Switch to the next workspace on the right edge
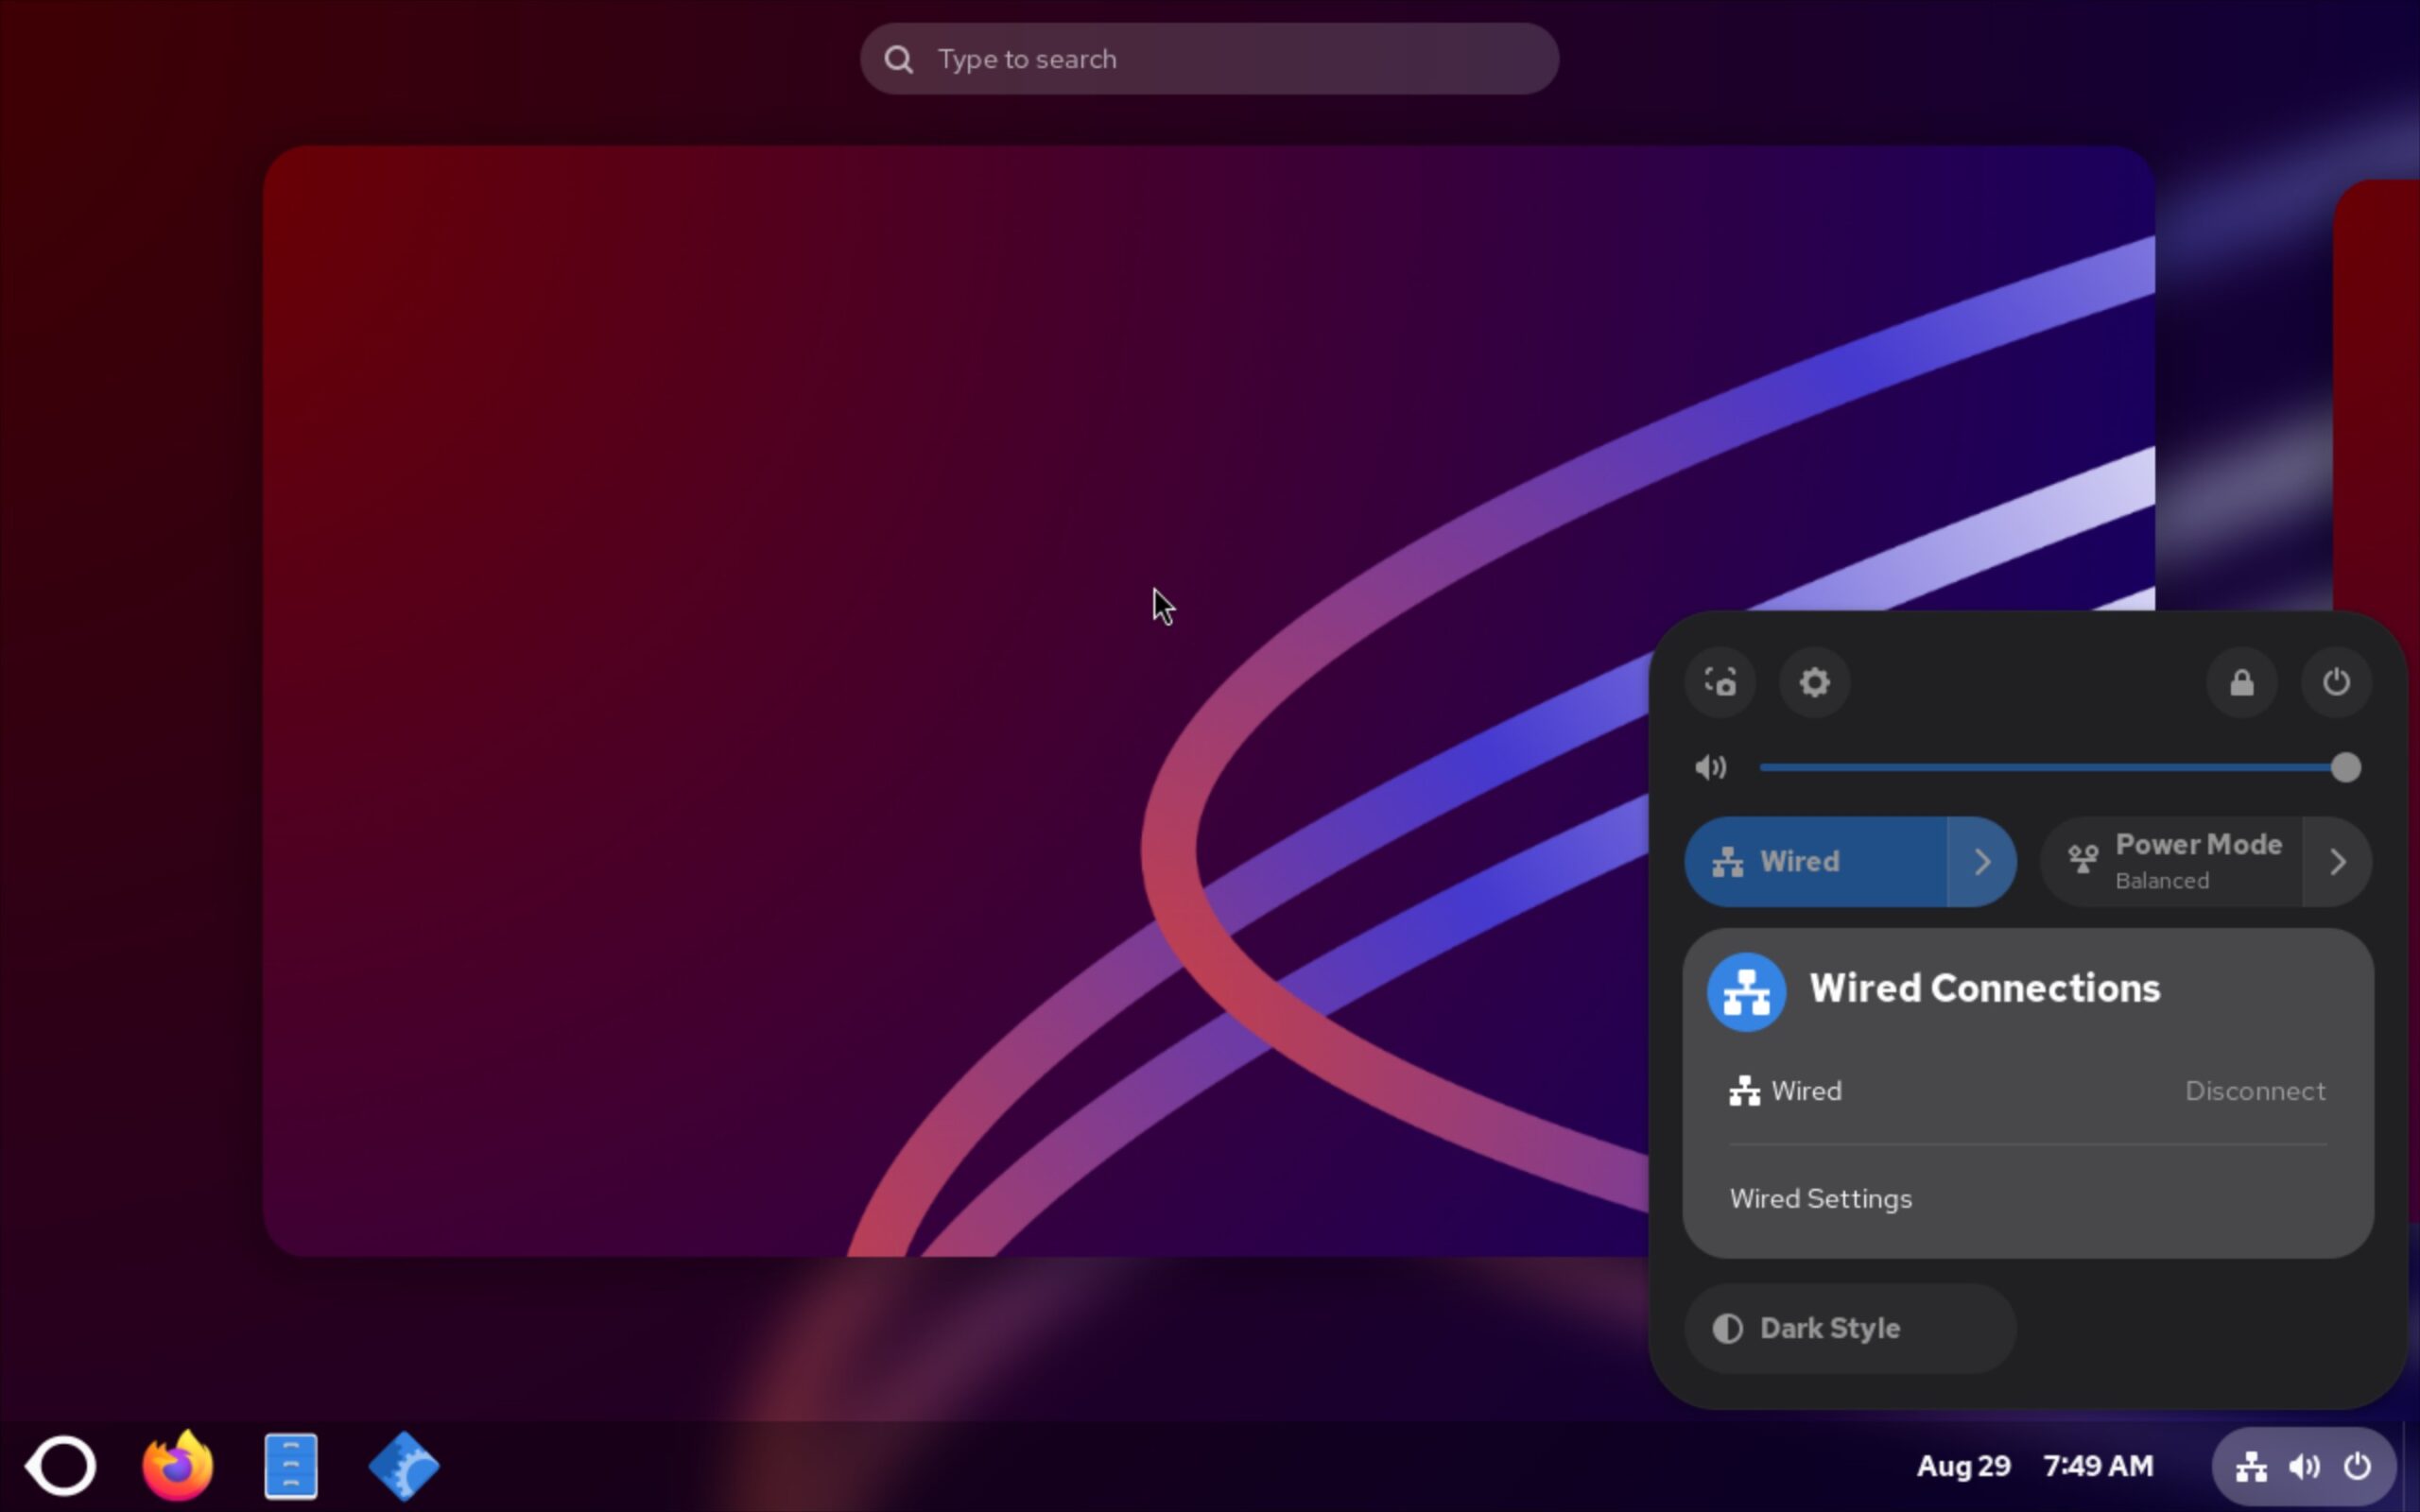 point(2378,395)
